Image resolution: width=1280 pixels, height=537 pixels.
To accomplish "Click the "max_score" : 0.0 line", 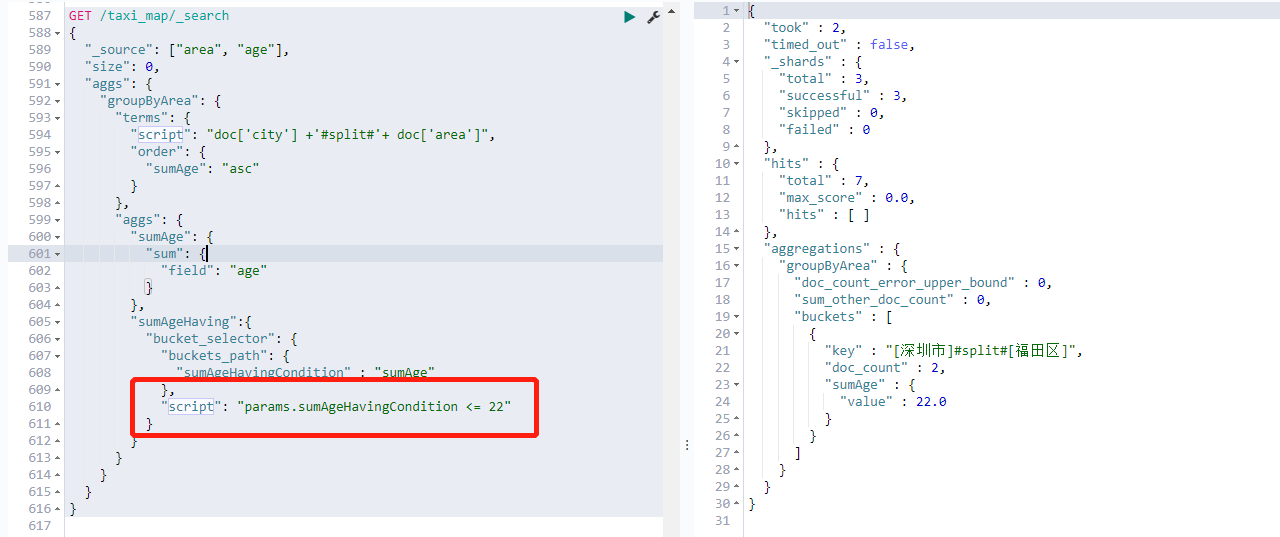I will pyautogui.click(x=848, y=197).
